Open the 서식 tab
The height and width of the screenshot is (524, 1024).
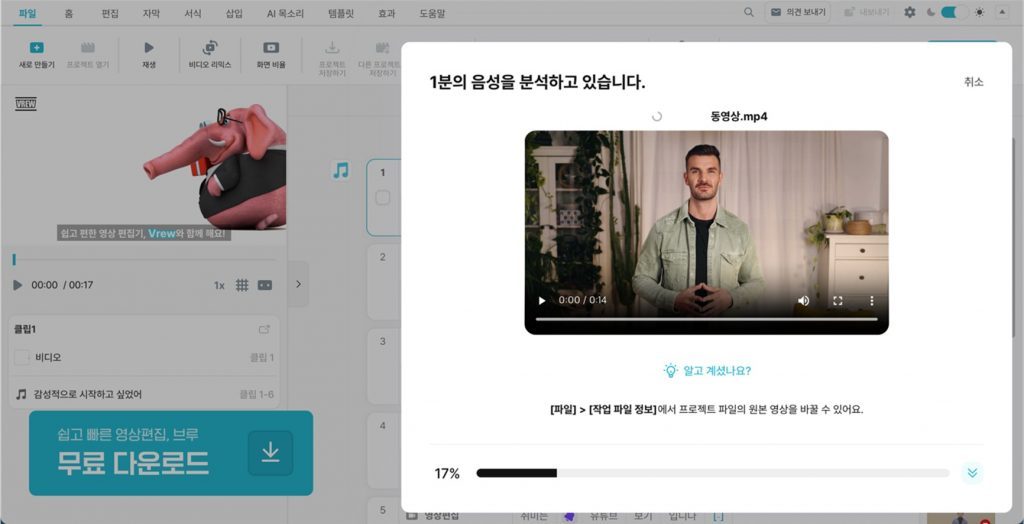(193, 13)
